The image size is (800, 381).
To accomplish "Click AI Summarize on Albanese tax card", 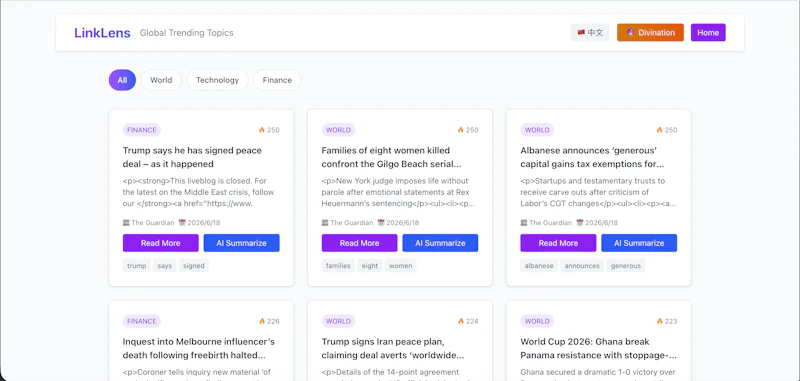I will click(639, 243).
